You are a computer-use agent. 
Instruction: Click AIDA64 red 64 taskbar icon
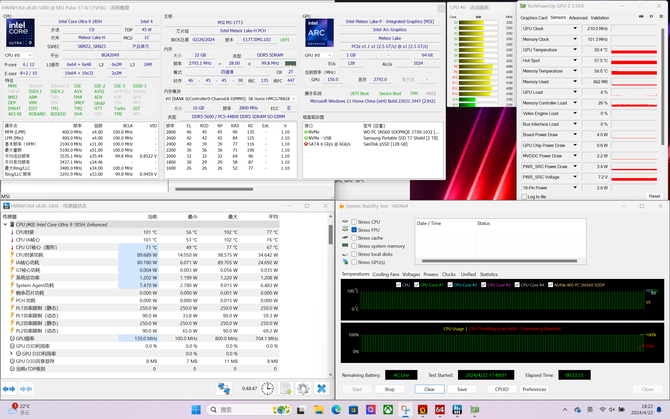(440, 410)
